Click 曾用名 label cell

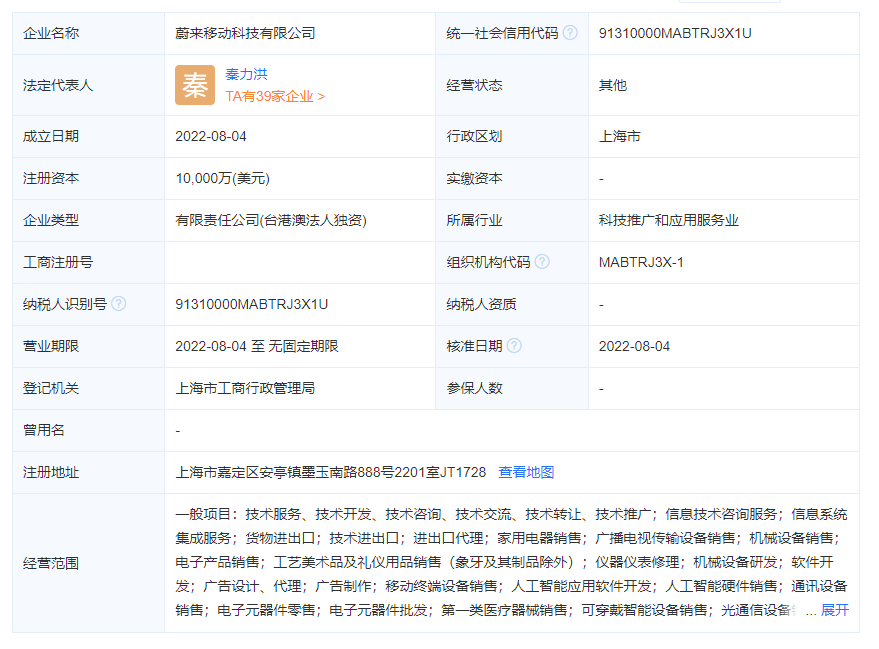tap(89, 430)
